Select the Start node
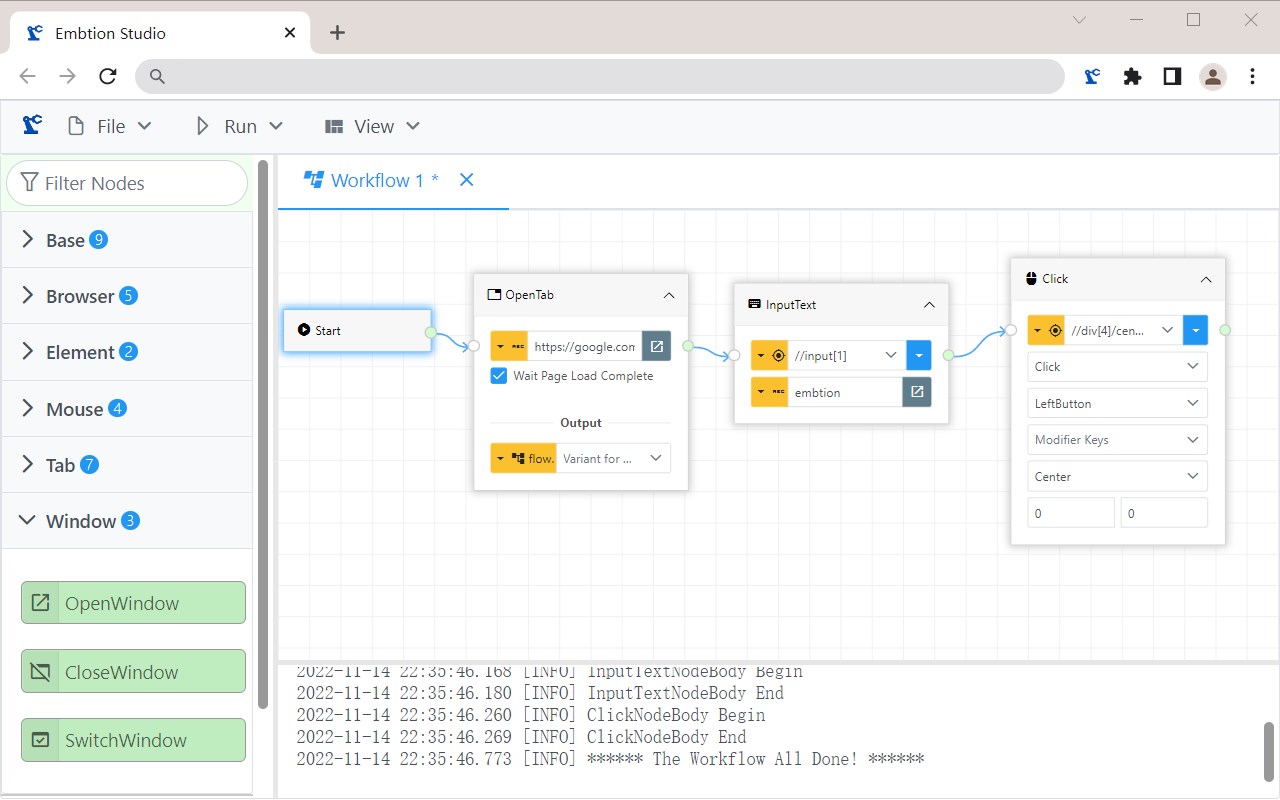Screen dimensions: 1280x800 pos(357,330)
